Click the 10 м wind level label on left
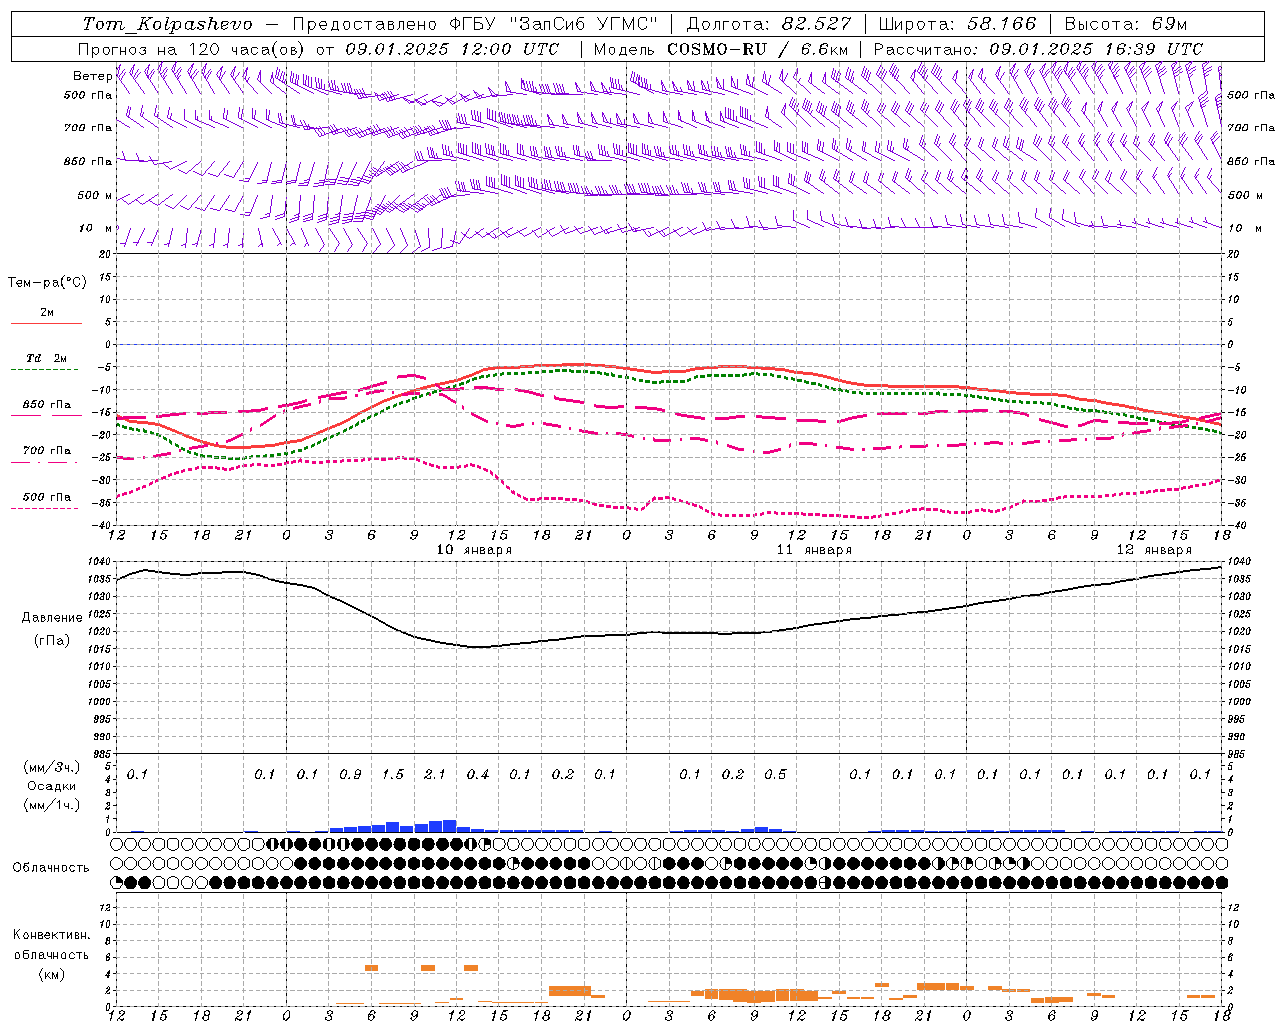Screen dimensions: 1280x1024 point(96,229)
